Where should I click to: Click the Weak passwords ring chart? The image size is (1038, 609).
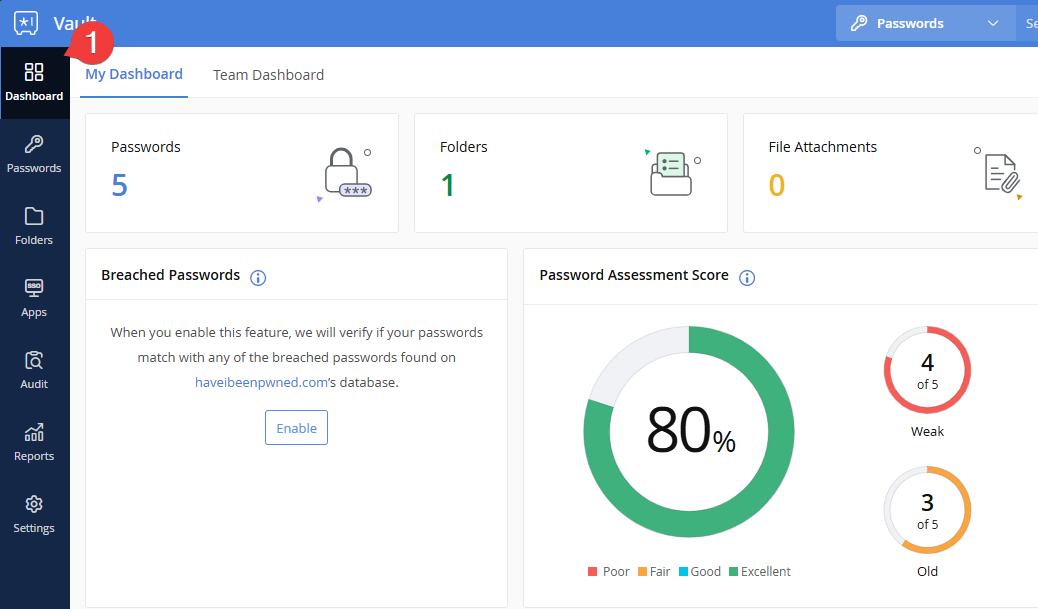tap(927, 370)
